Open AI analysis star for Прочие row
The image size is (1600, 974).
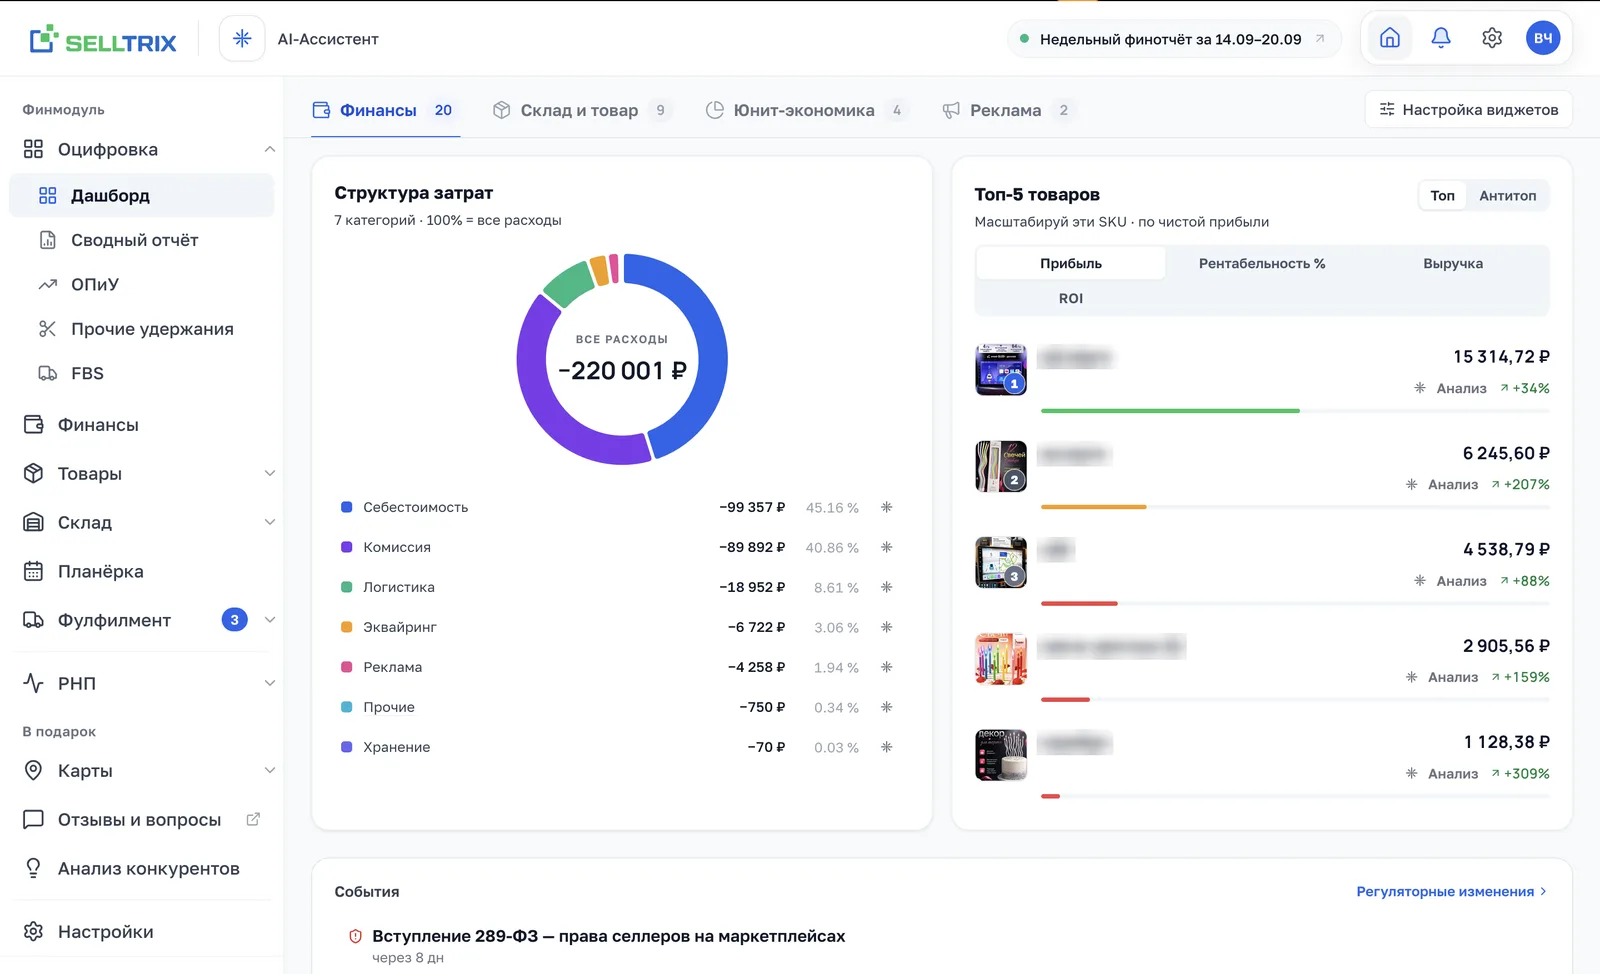[x=886, y=707]
